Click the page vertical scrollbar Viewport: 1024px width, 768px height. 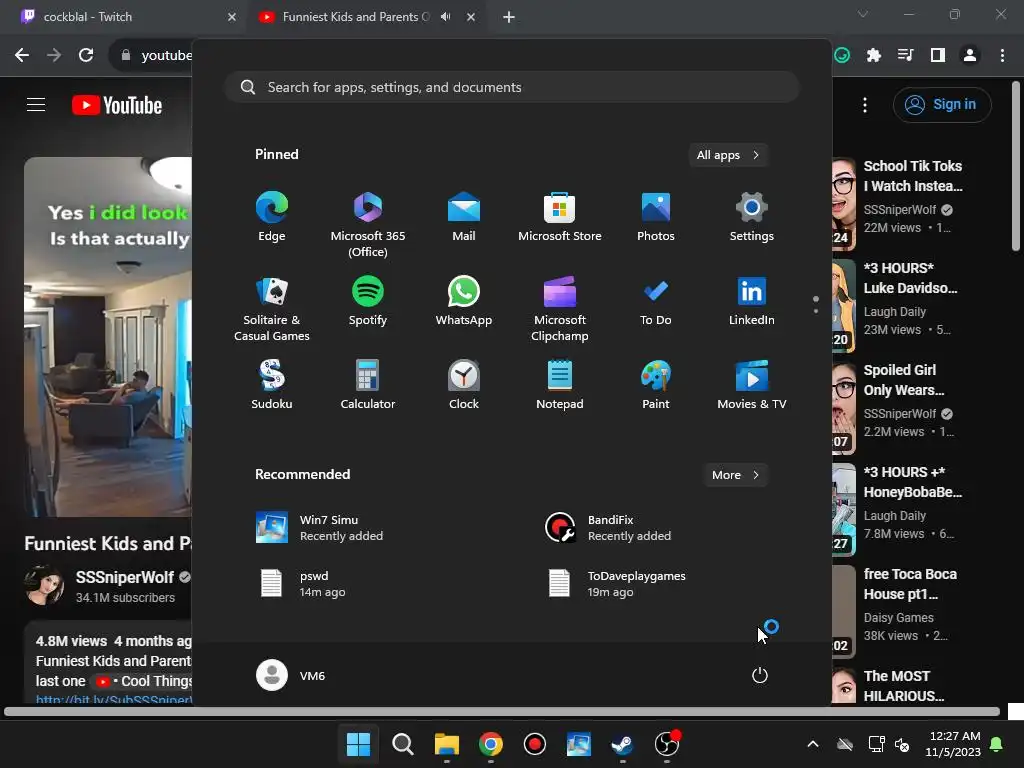click(x=1016, y=167)
